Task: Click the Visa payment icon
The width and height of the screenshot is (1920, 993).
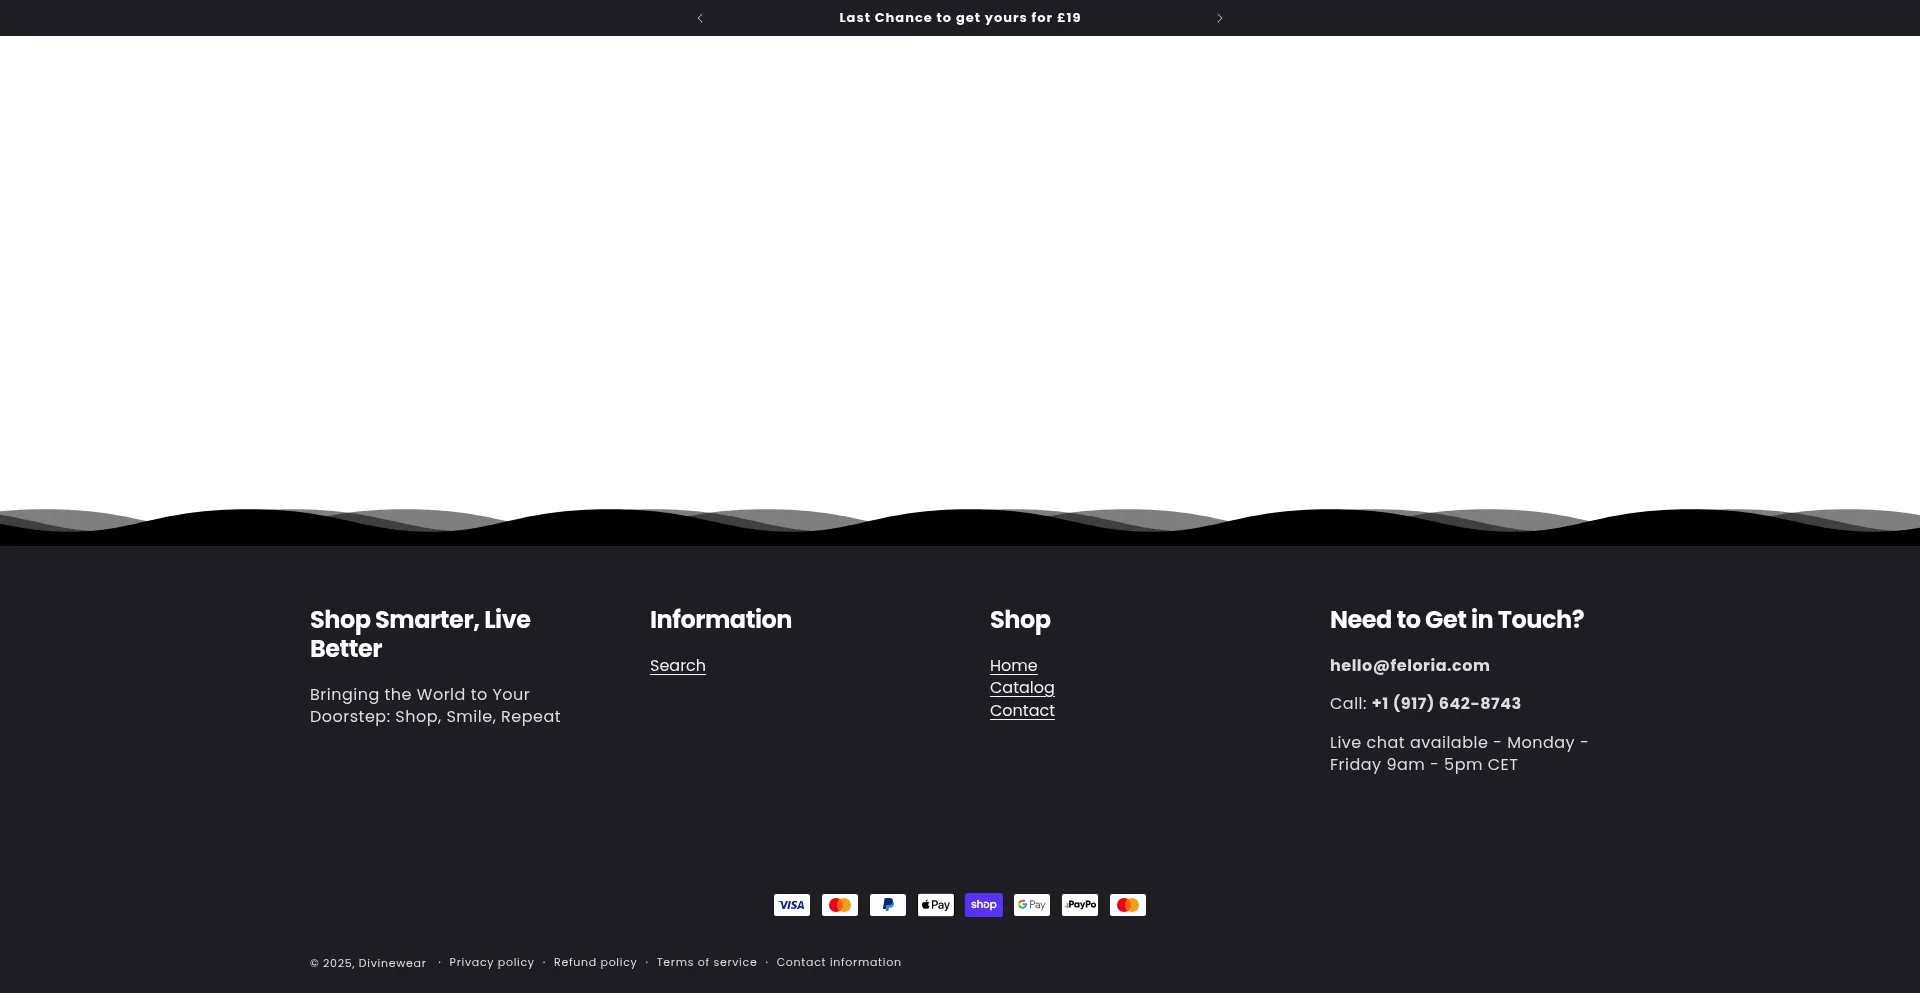Action: point(791,905)
